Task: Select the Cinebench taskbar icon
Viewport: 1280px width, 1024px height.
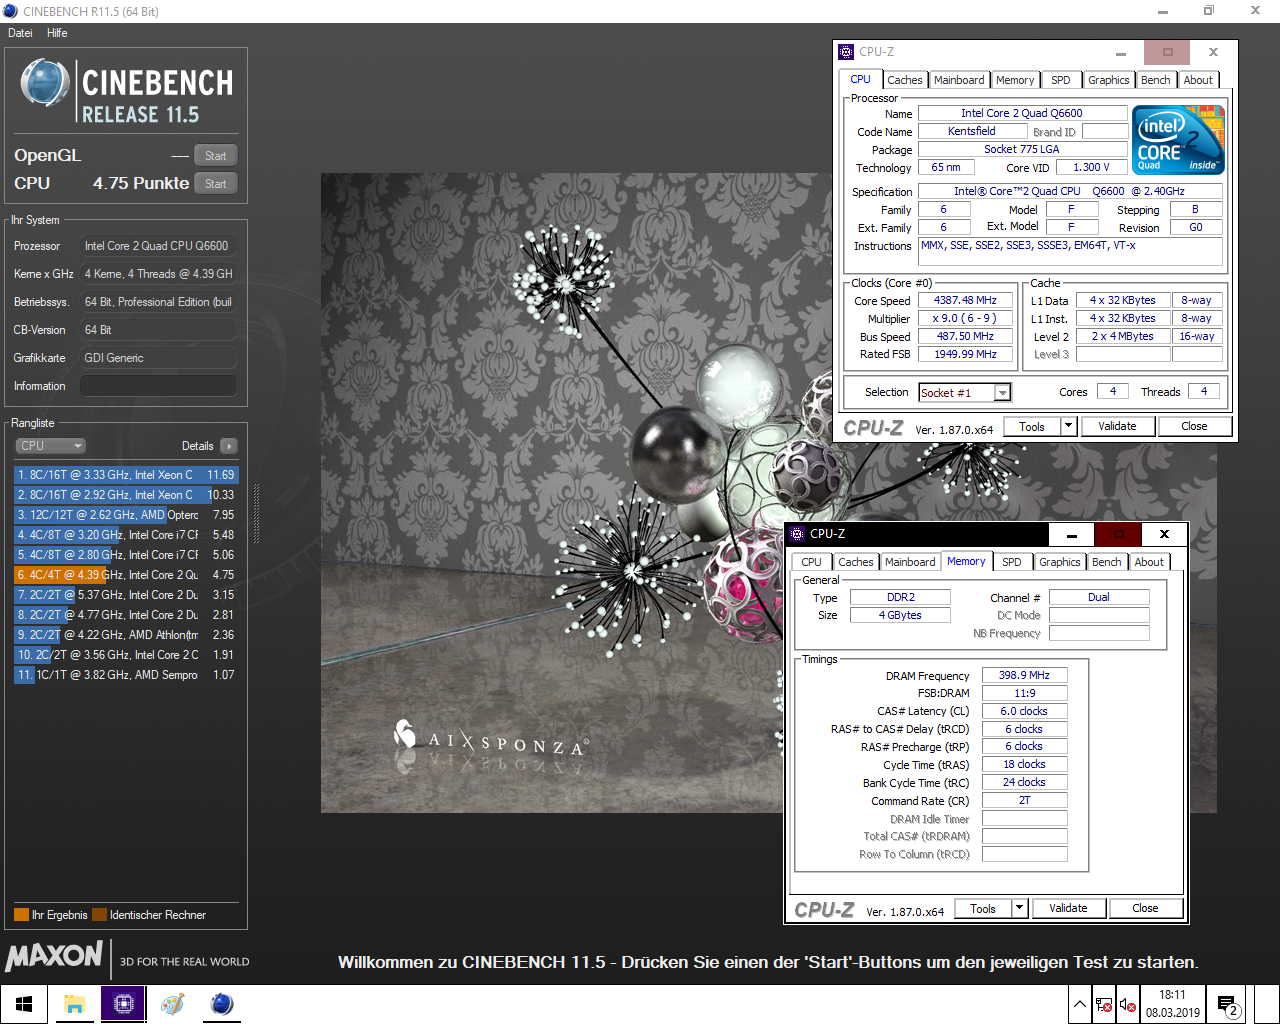Action: click(222, 1004)
